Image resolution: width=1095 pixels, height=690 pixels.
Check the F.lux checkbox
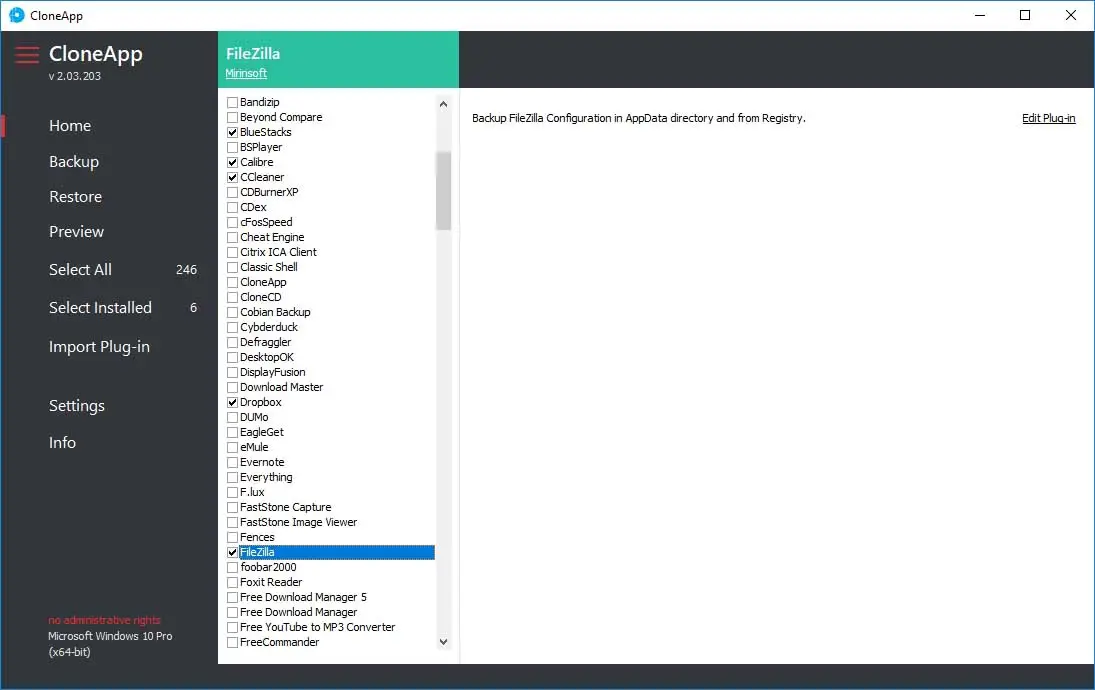point(233,492)
